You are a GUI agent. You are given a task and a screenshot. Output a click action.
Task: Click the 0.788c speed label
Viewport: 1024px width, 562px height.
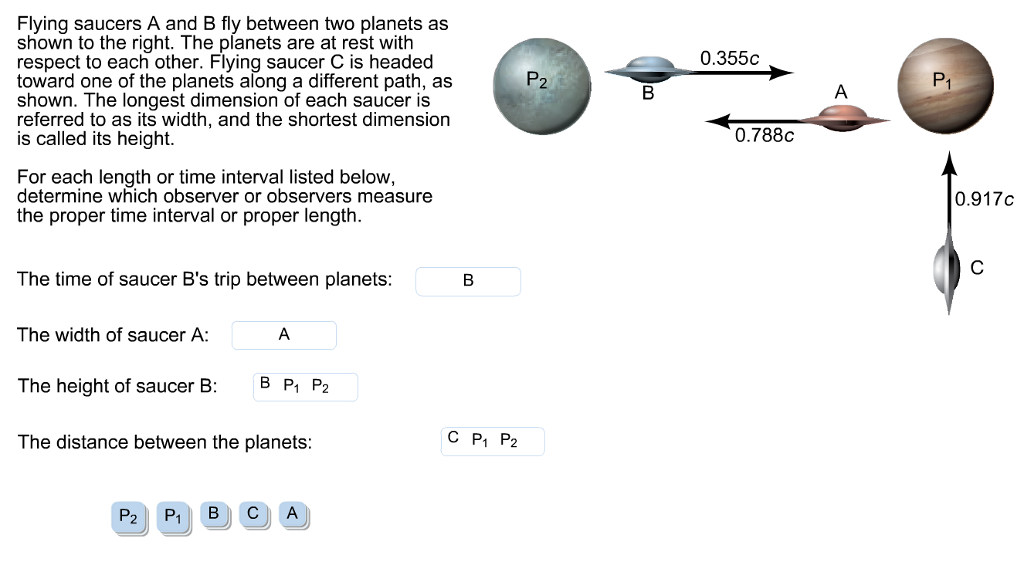[764, 136]
